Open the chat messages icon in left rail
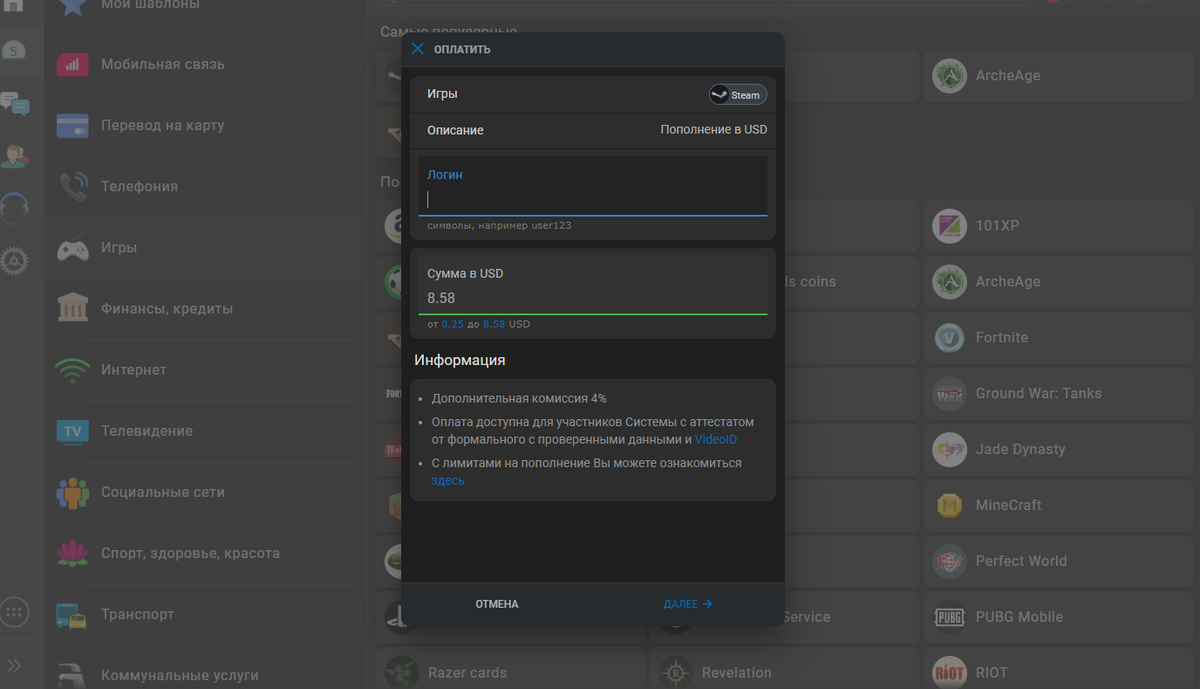This screenshot has width=1200, height=689. 15,103
